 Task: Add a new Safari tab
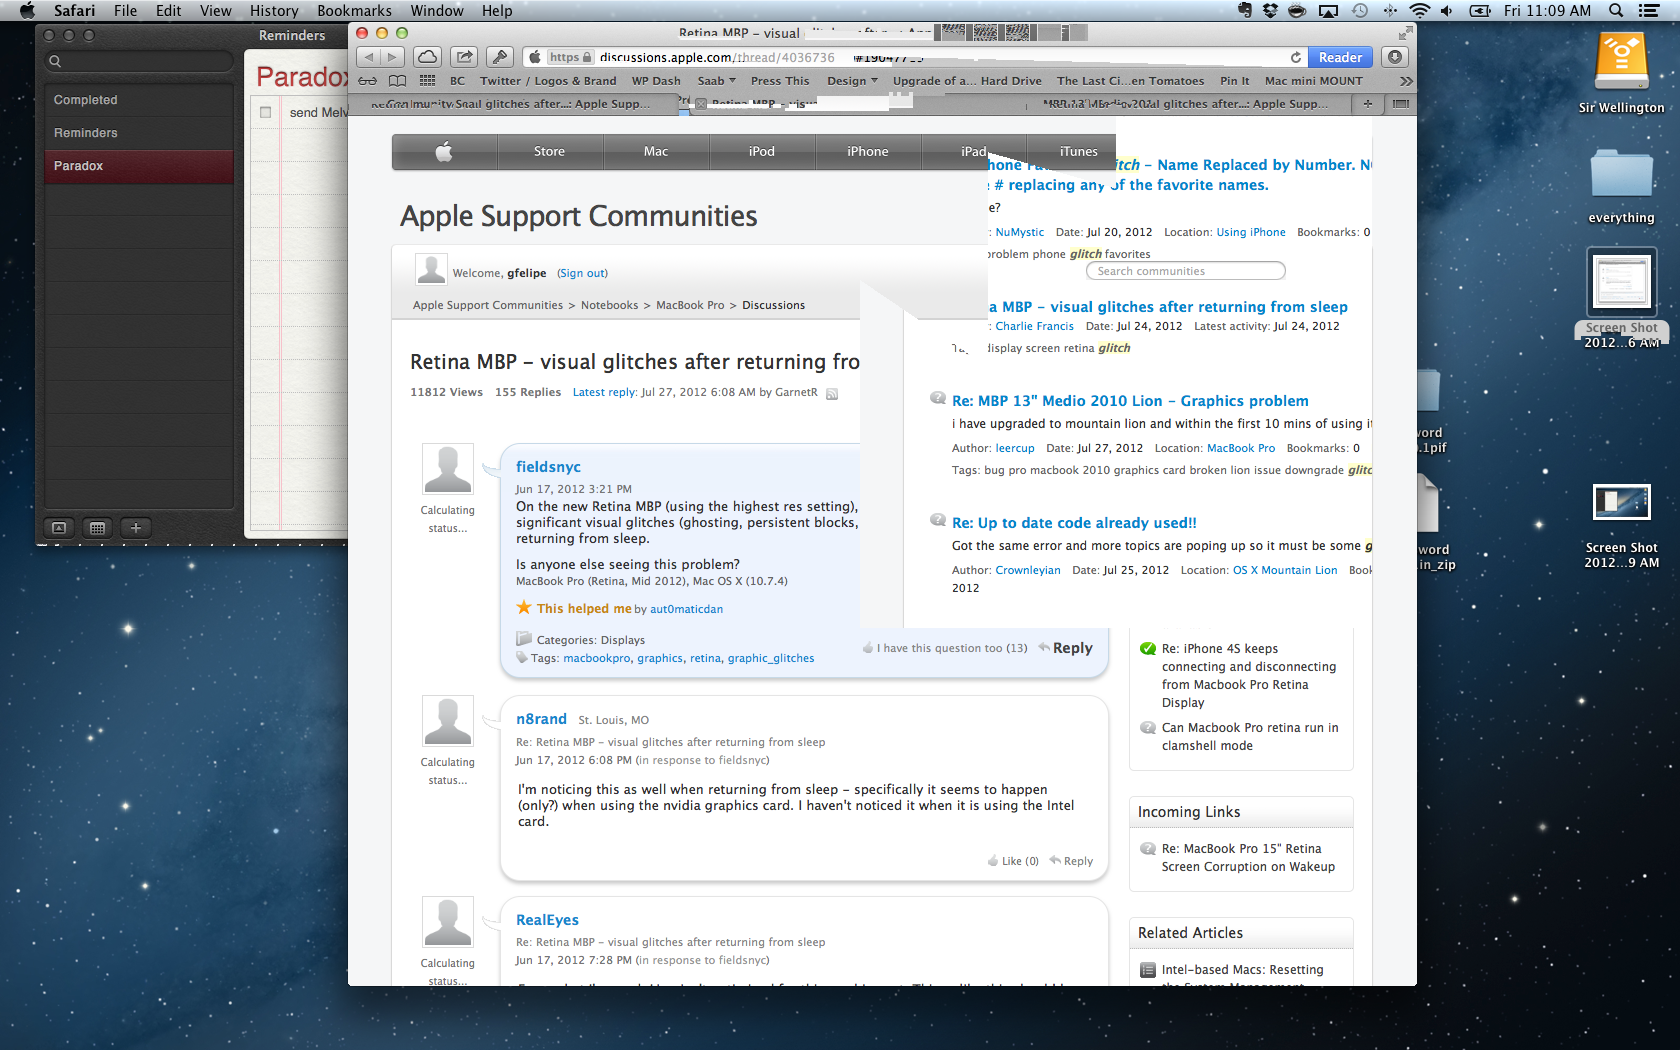pyautogui.click(x=1367, y=104)
